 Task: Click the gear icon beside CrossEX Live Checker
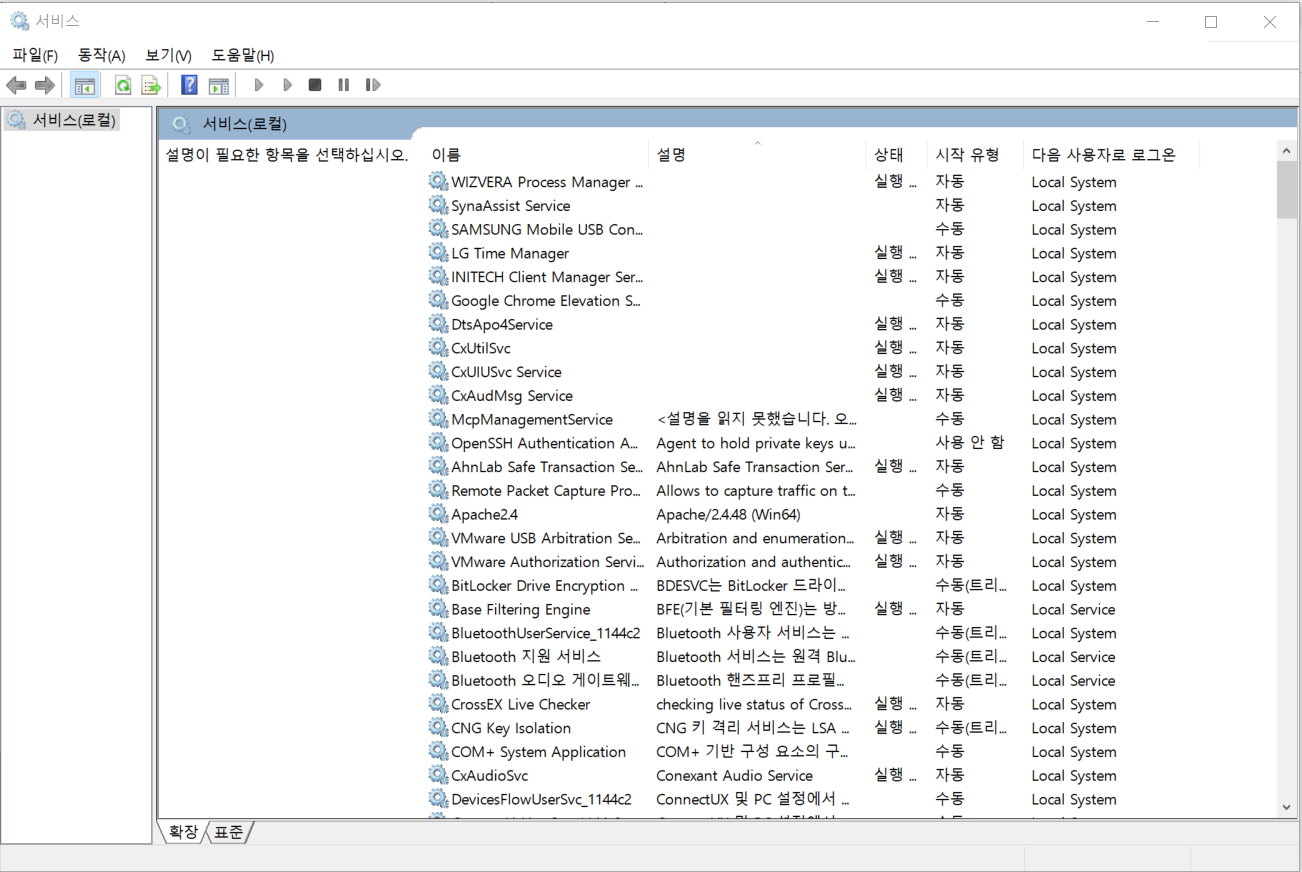point(438,704)
